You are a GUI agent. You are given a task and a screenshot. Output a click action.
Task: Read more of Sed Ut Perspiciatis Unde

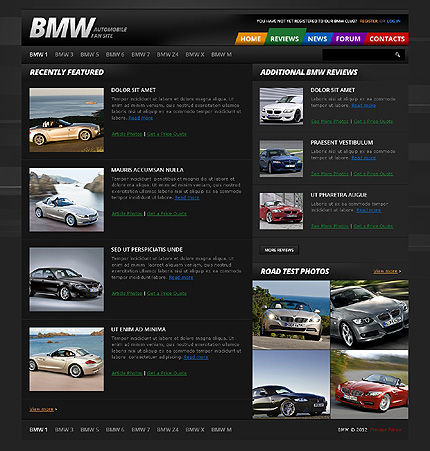point(181,277)
